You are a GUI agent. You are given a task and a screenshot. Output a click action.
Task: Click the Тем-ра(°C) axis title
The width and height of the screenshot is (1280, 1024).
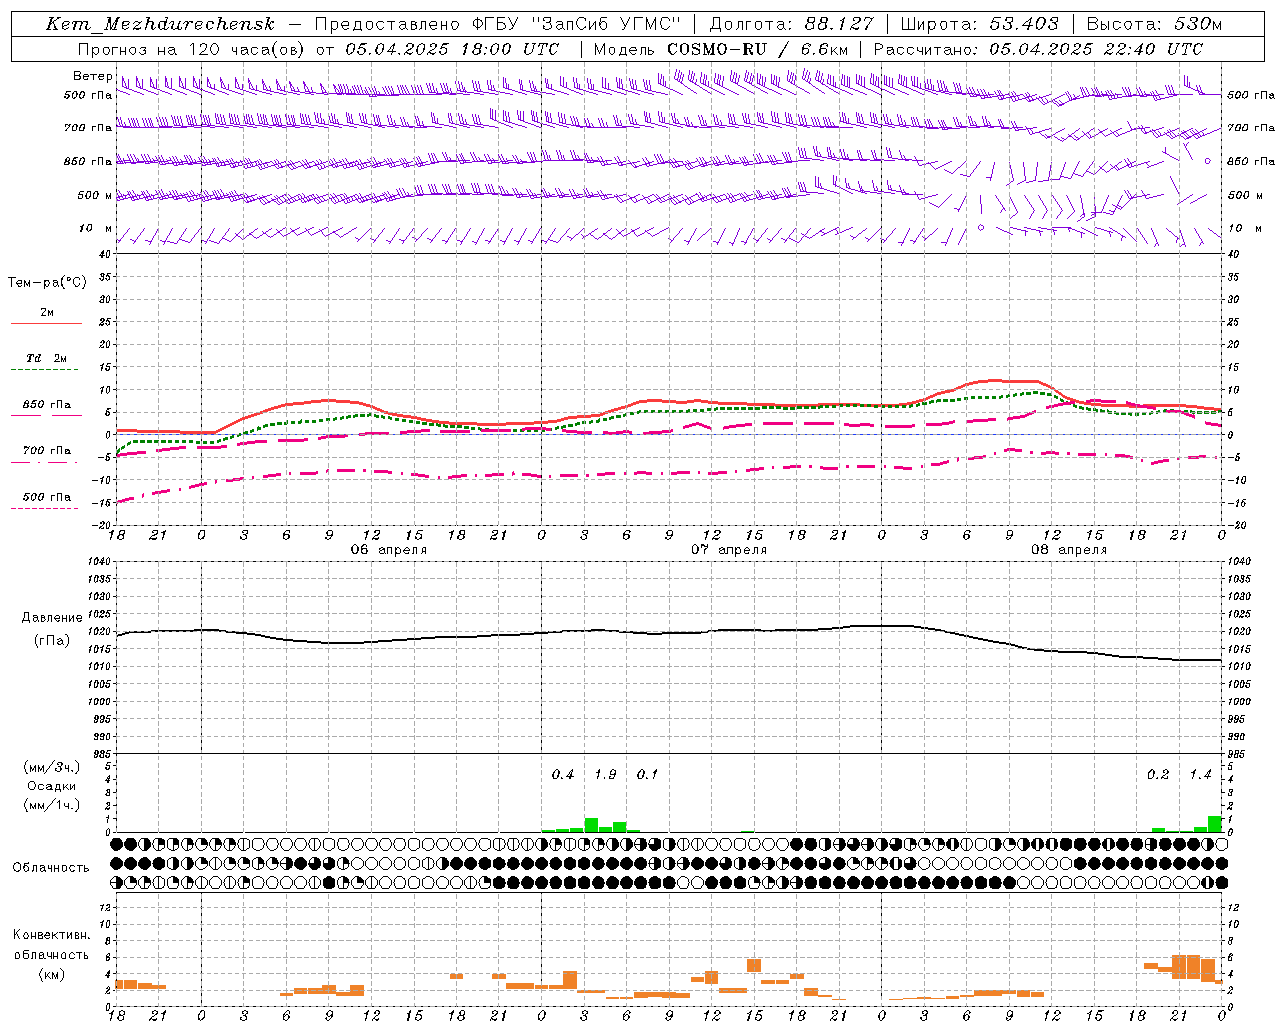pos(47,283)
